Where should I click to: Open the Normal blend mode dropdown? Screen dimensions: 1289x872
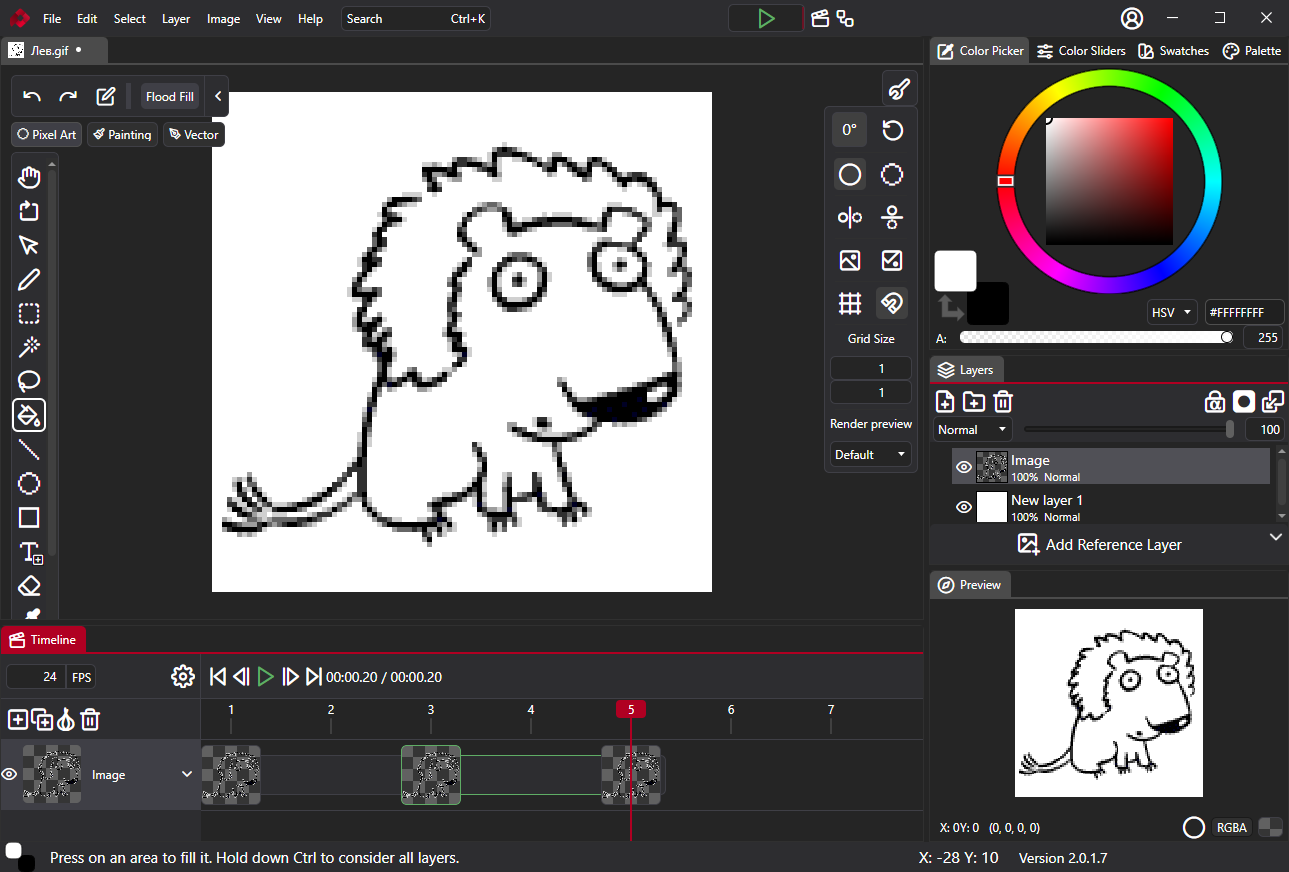(x=973, y=429)
